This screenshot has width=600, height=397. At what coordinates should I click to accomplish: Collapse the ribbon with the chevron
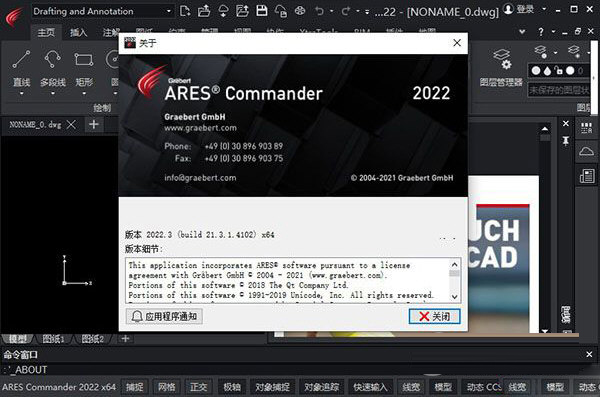522,32
